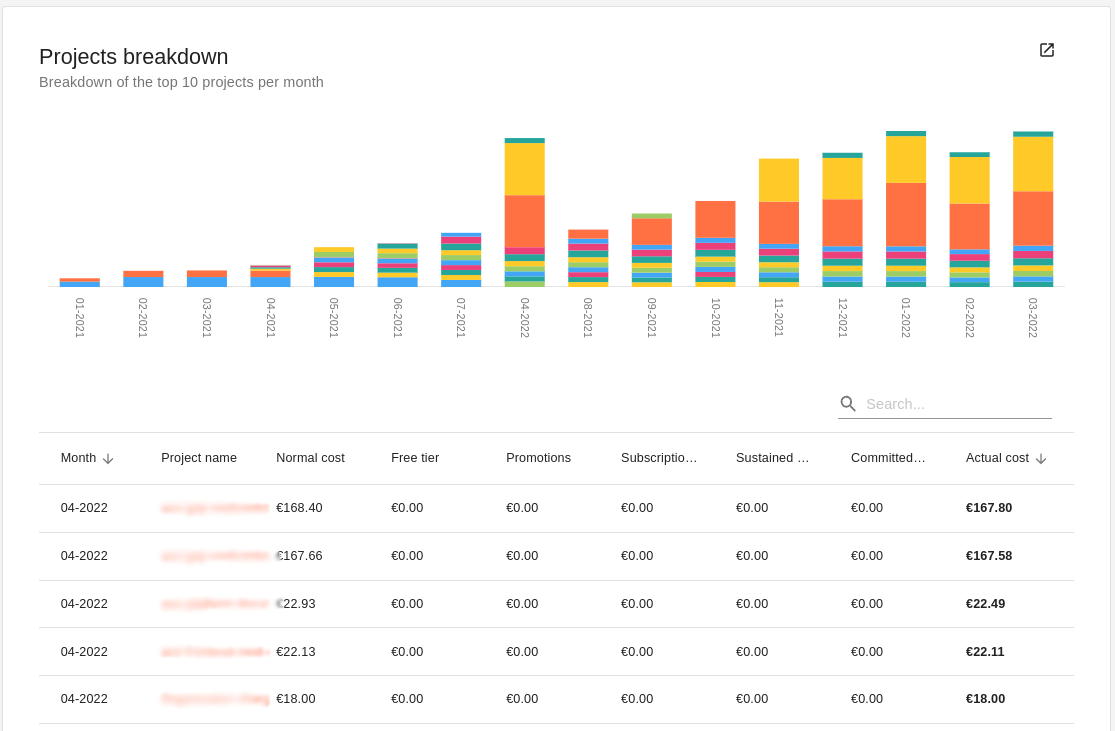Click the orange segment of 10-2021 bar
Screen dimensions: 1115x731
715,219
